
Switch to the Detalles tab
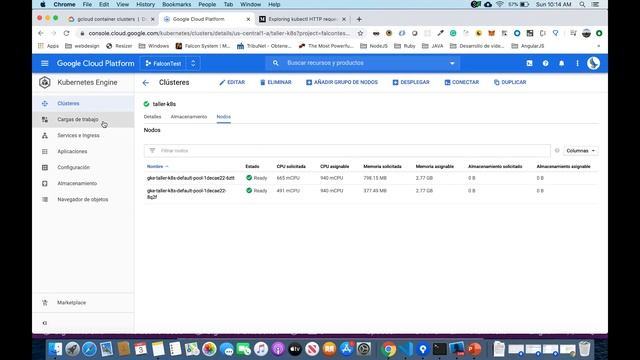[152, 117]
